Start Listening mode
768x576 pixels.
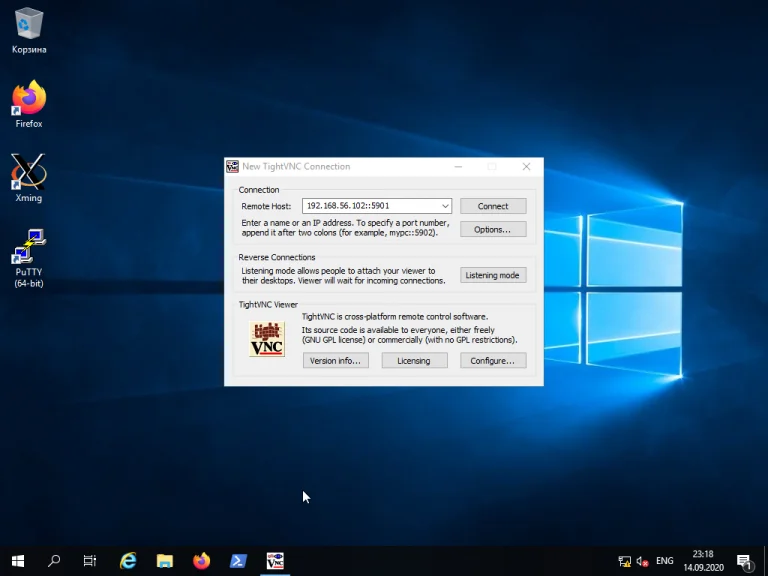coord(492,275)
